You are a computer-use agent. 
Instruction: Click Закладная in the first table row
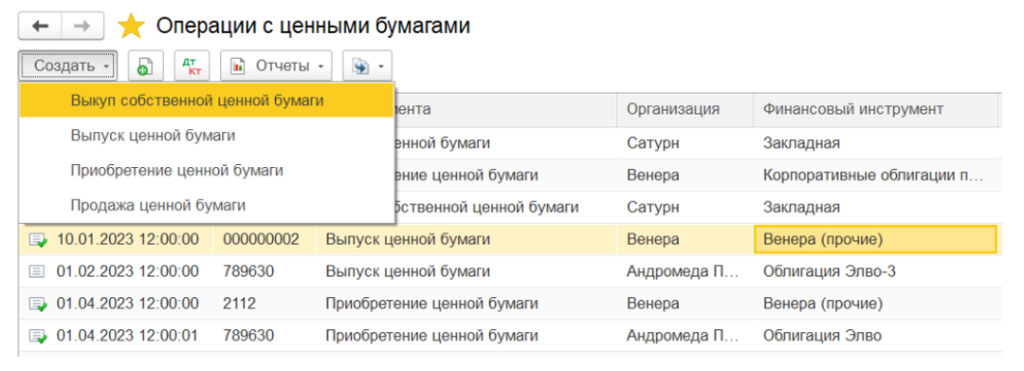coord(801,144)
